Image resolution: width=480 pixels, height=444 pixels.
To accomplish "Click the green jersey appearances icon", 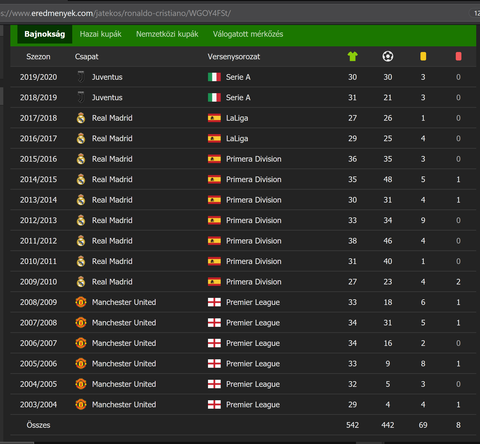I will point(352,56).
